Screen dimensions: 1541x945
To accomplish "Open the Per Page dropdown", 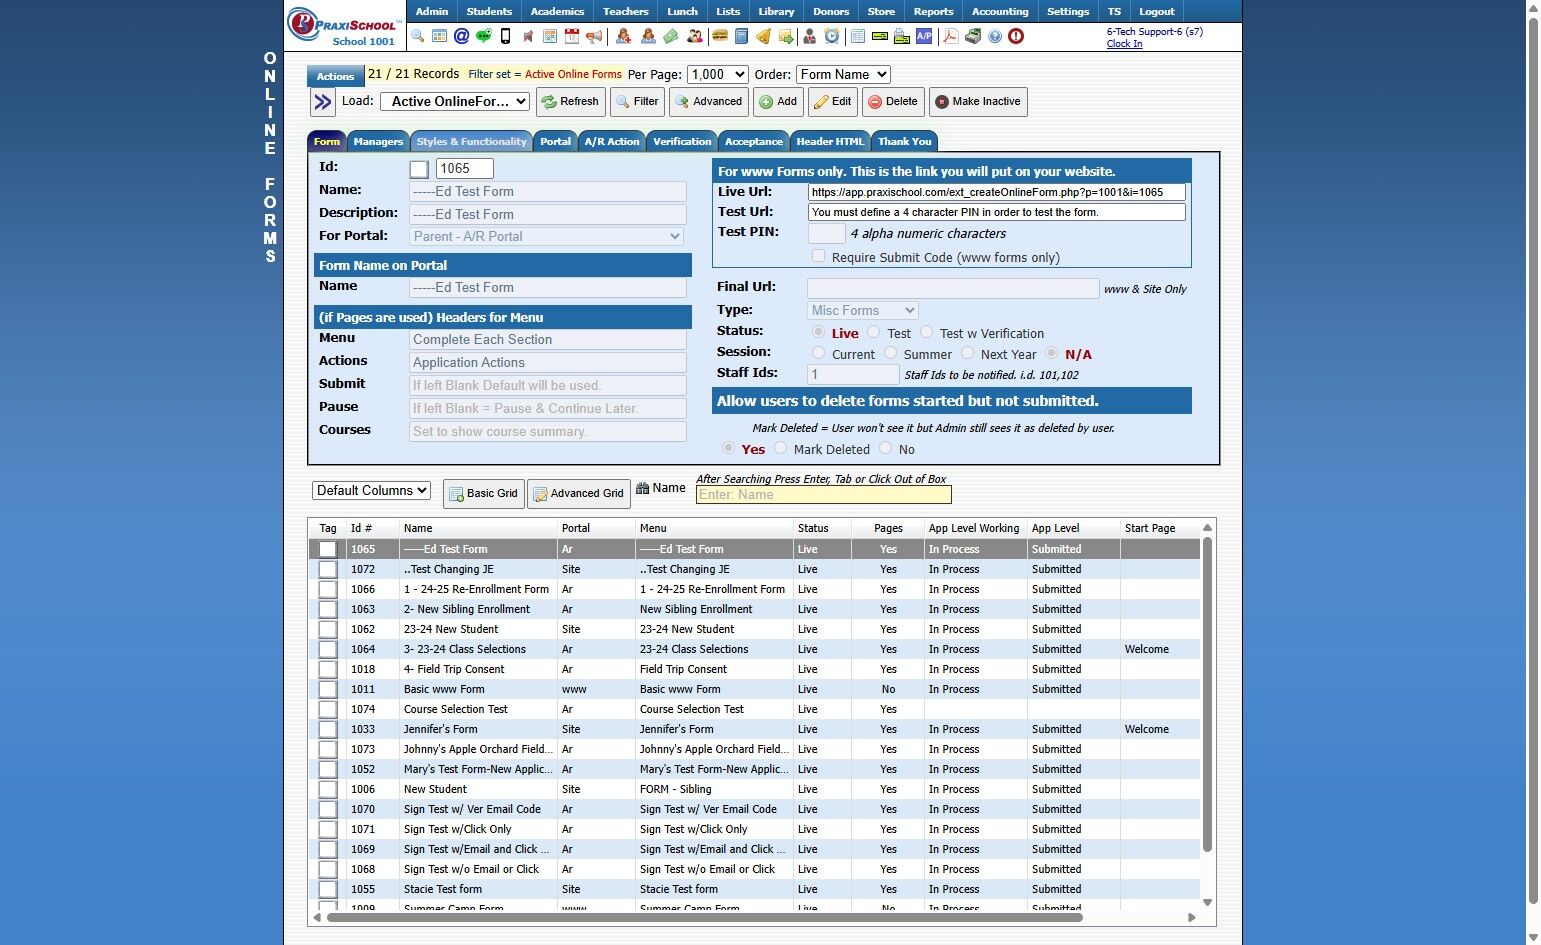I will click(717, 75).
